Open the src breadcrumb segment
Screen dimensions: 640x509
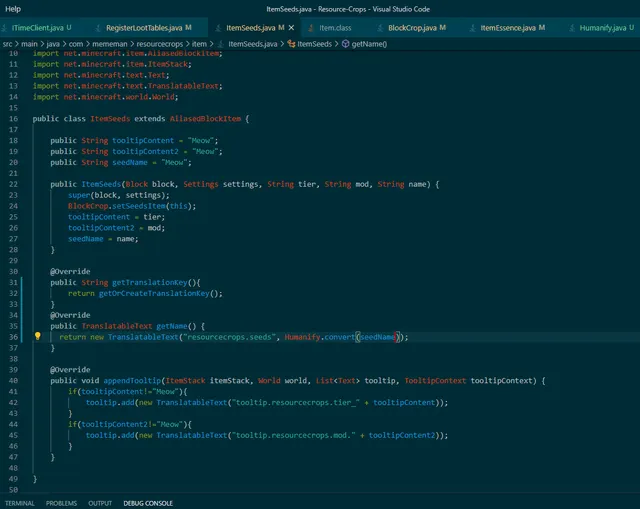pos(7,44)
